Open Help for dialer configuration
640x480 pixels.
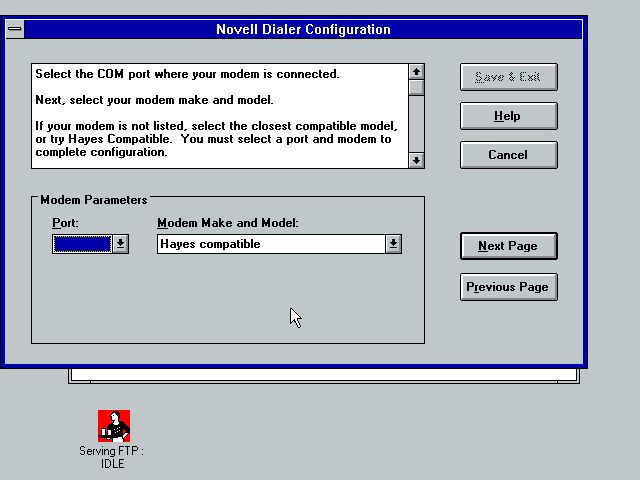[509, 116]
